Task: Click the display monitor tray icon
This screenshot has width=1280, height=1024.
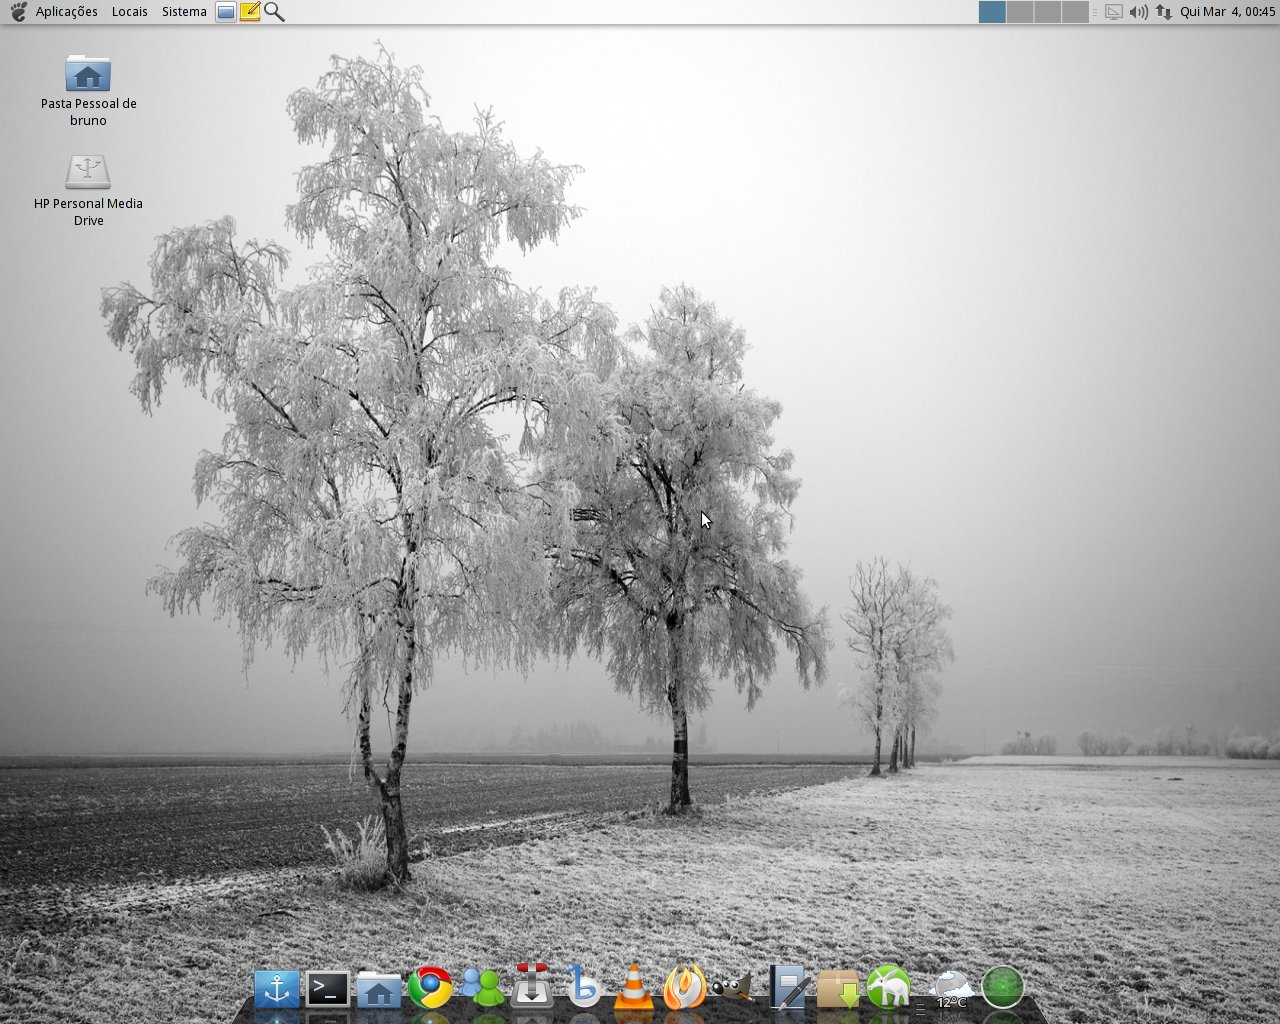Action: coord(1114,12)
